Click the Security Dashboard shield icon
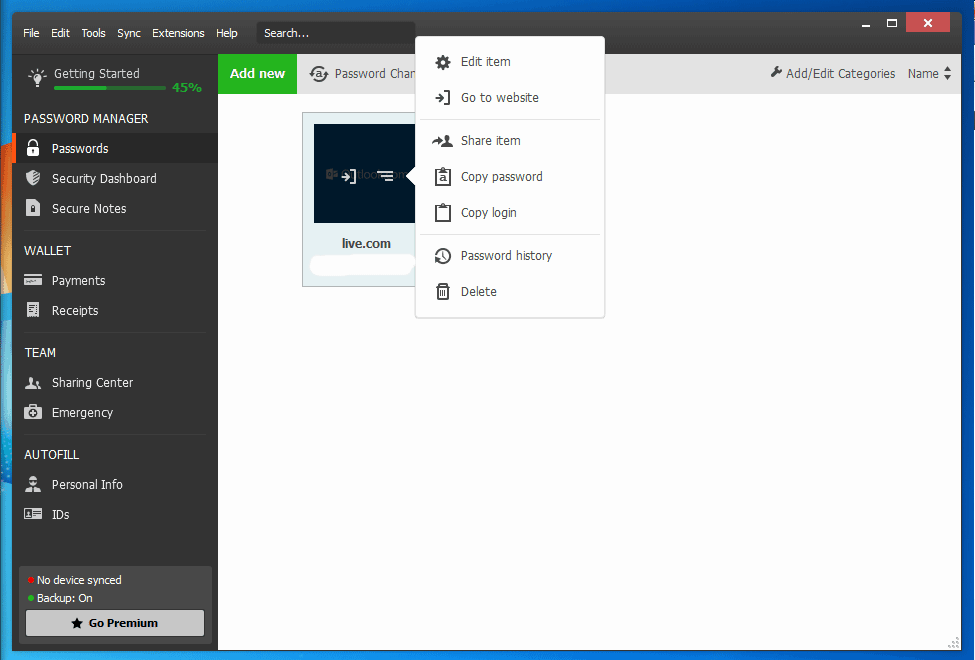Image resolution: width=975 pixels, height=660 pixels. pos(33,179)
